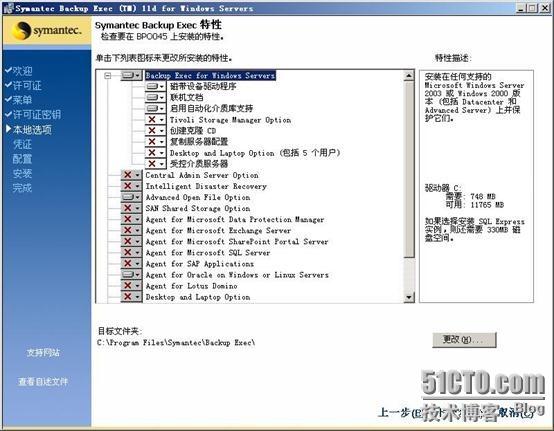This screenshot has height=431, width=554.
Task: Select 创建克隆 CD feature row
Action: (x=193, y=131)
